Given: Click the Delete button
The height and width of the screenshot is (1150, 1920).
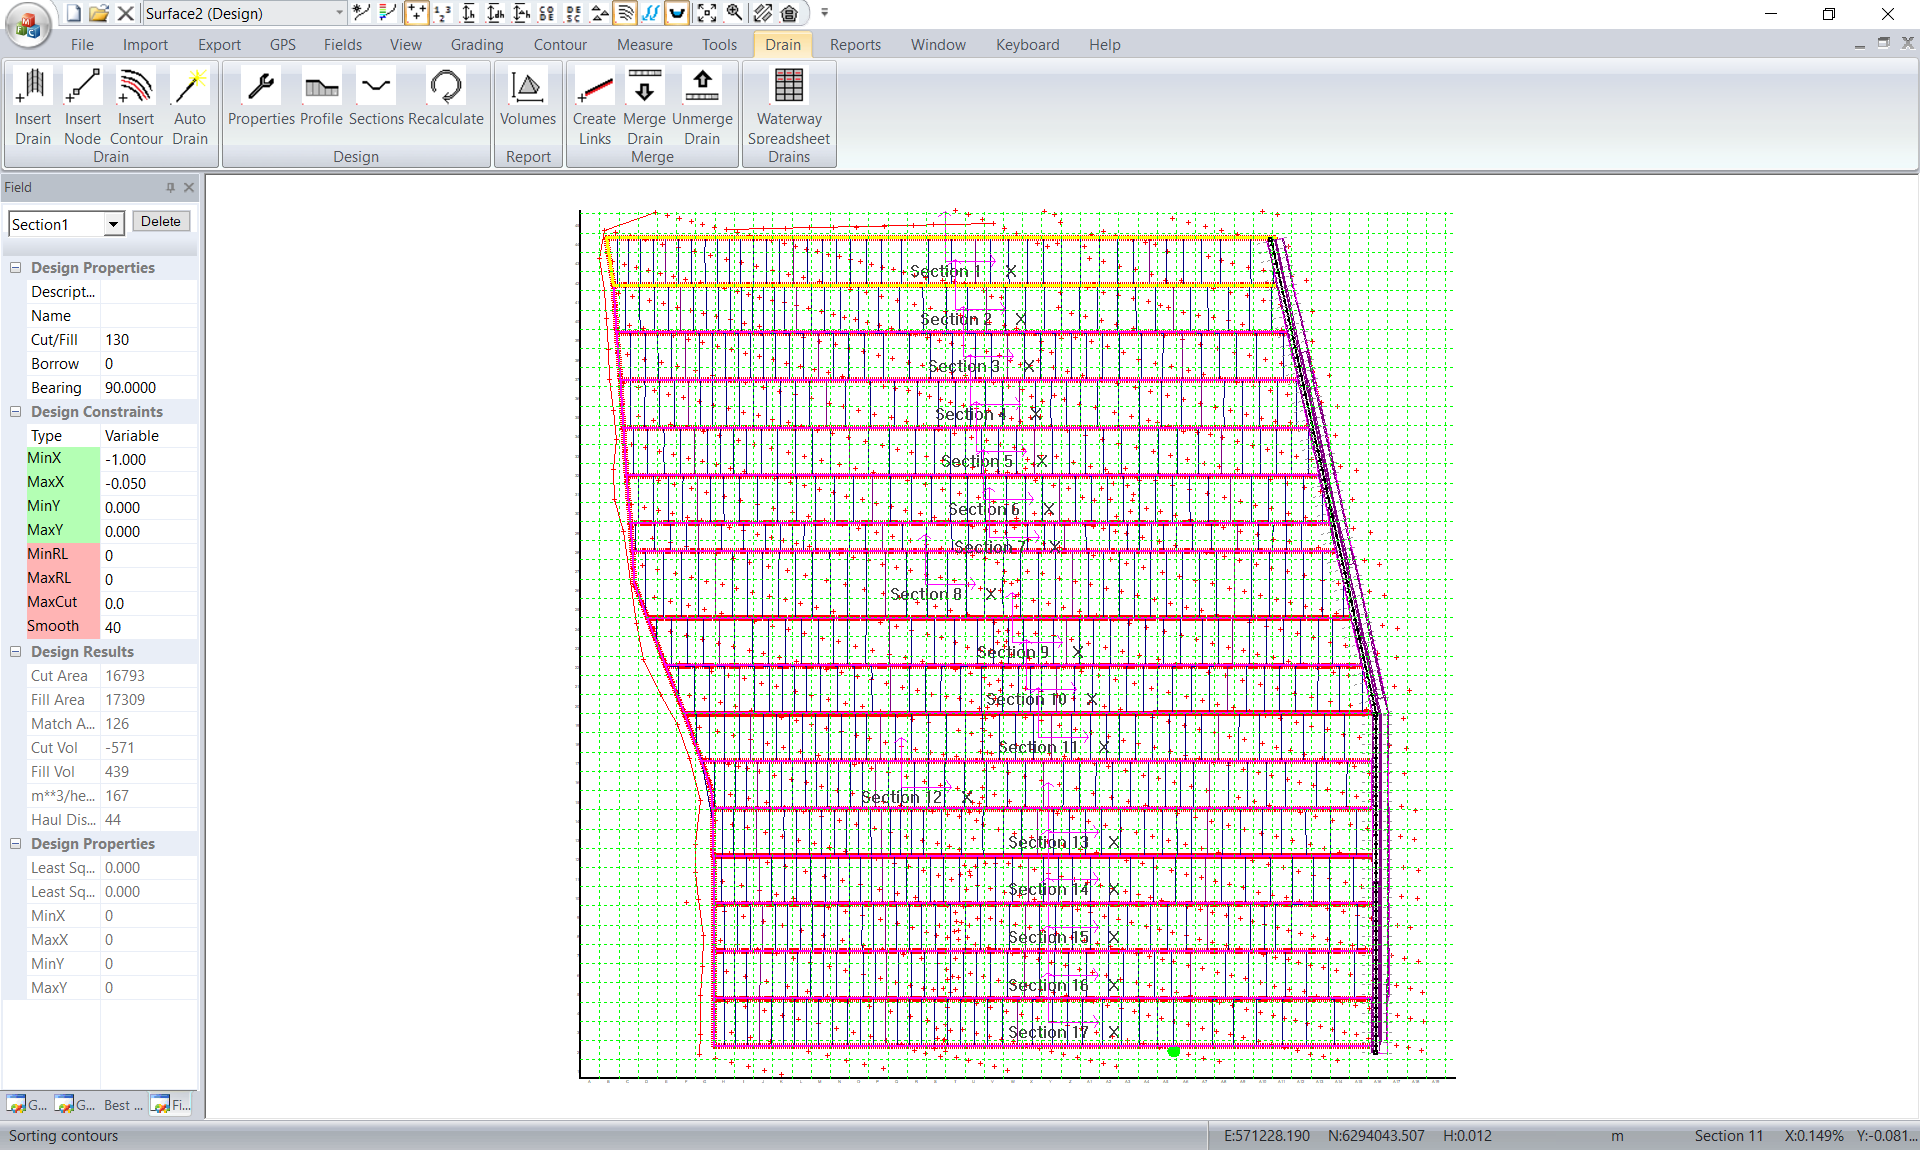Looking at the screenshot, I should pyautogui.click(x=160, y=222).
